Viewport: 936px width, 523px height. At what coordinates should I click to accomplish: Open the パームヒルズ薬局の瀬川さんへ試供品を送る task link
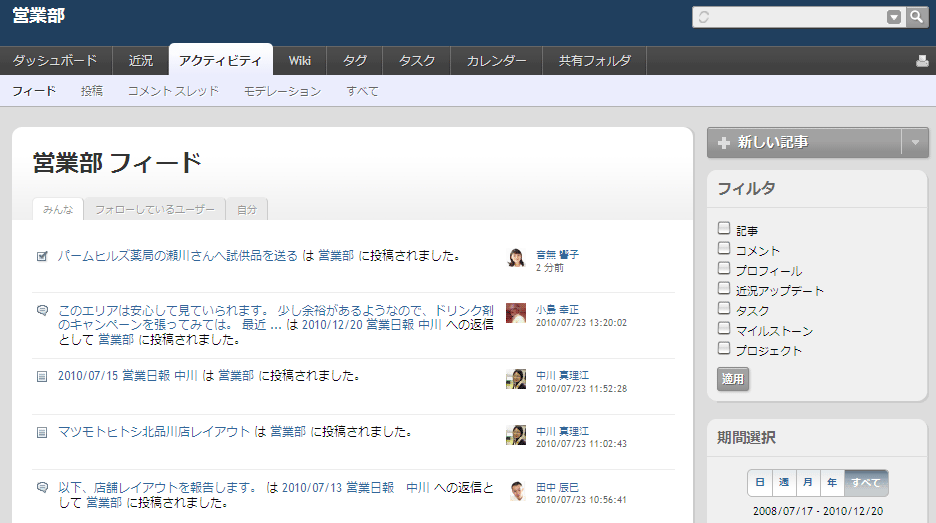[178, 256]
